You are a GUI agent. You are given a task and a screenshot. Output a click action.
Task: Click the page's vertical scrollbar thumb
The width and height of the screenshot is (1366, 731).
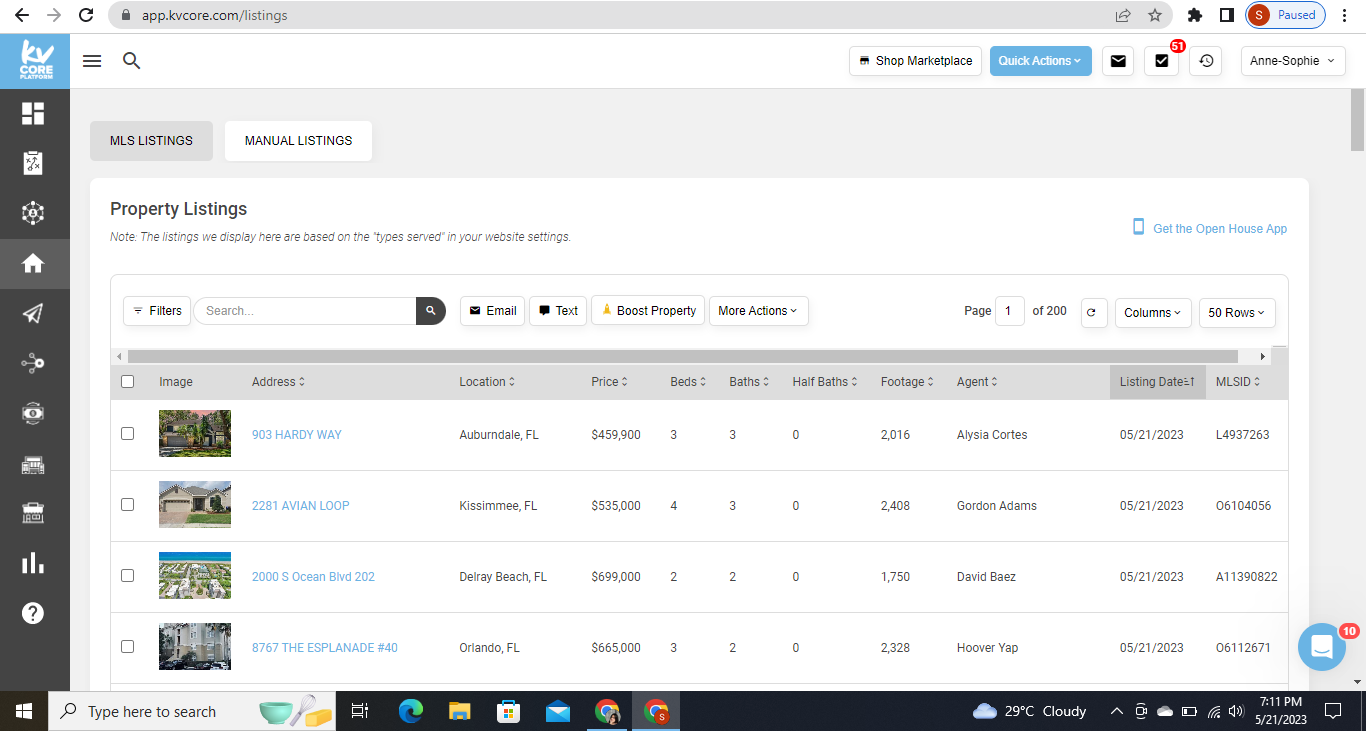coord(1357,120)
